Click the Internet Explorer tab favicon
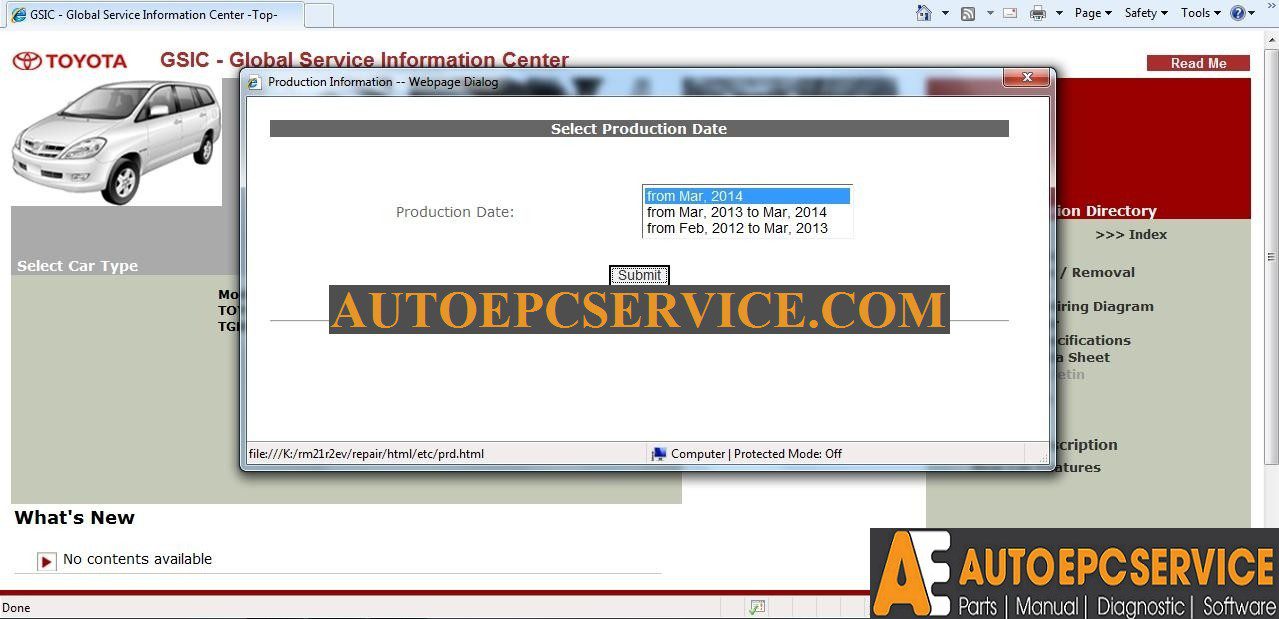1279x619 pixels. (18, 14)
